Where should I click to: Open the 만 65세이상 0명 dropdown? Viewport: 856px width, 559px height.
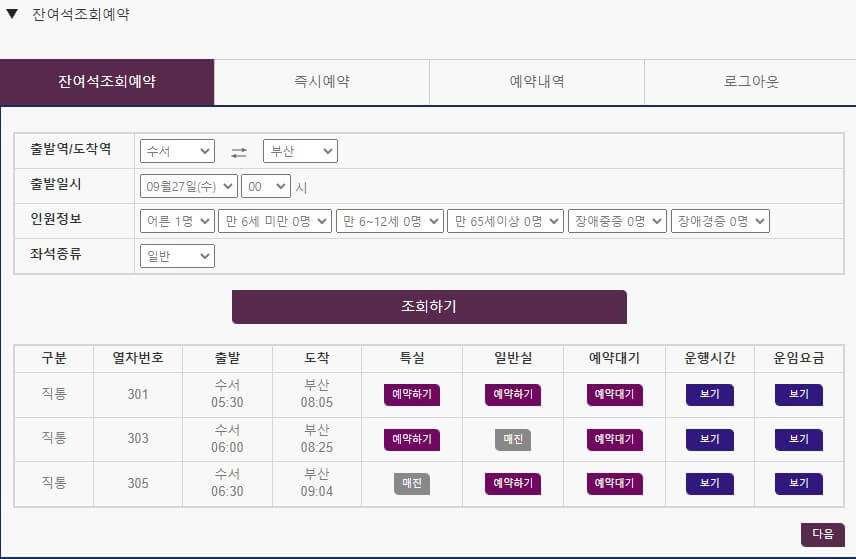pos(506,221)
